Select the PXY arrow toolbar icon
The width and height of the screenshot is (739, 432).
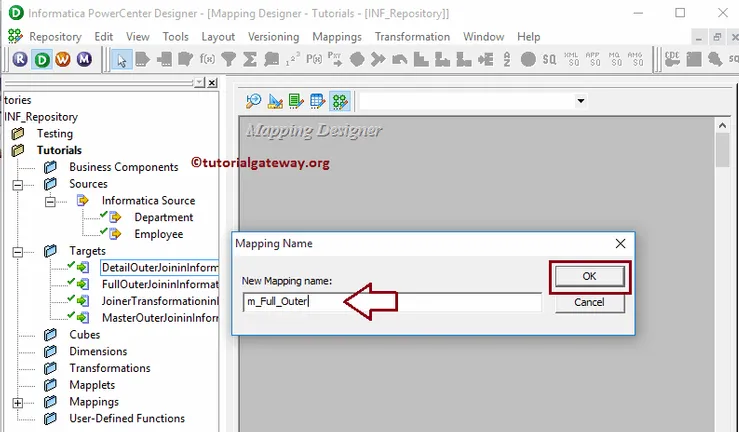tap(335, 59)
